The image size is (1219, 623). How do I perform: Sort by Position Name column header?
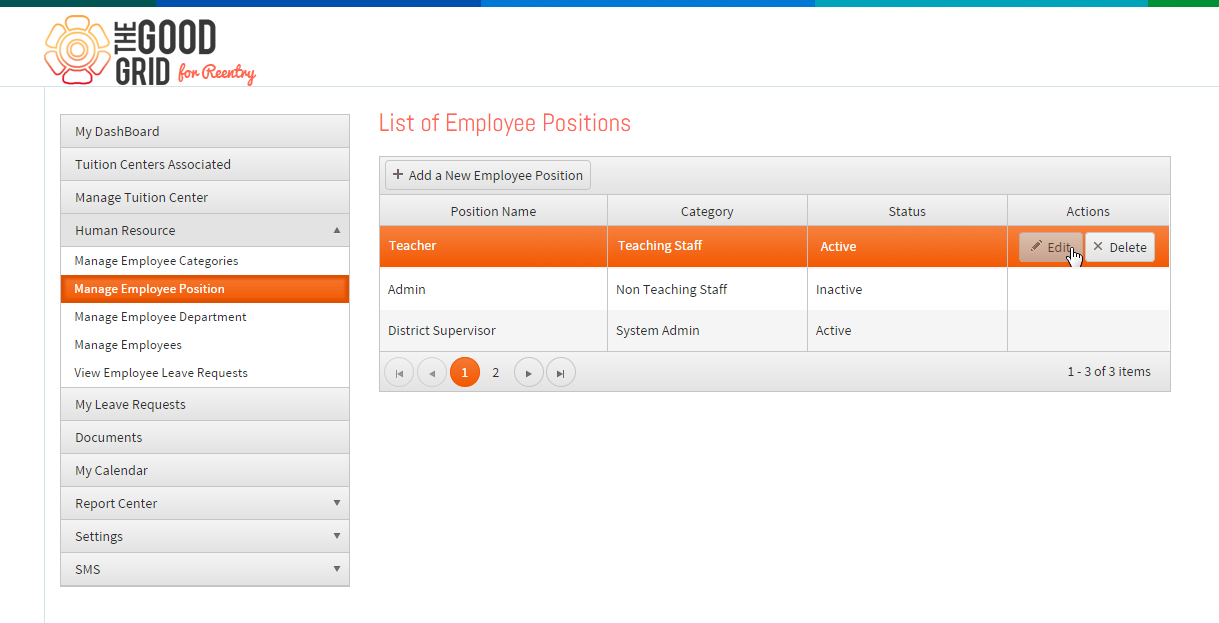(x=493, y=211)
